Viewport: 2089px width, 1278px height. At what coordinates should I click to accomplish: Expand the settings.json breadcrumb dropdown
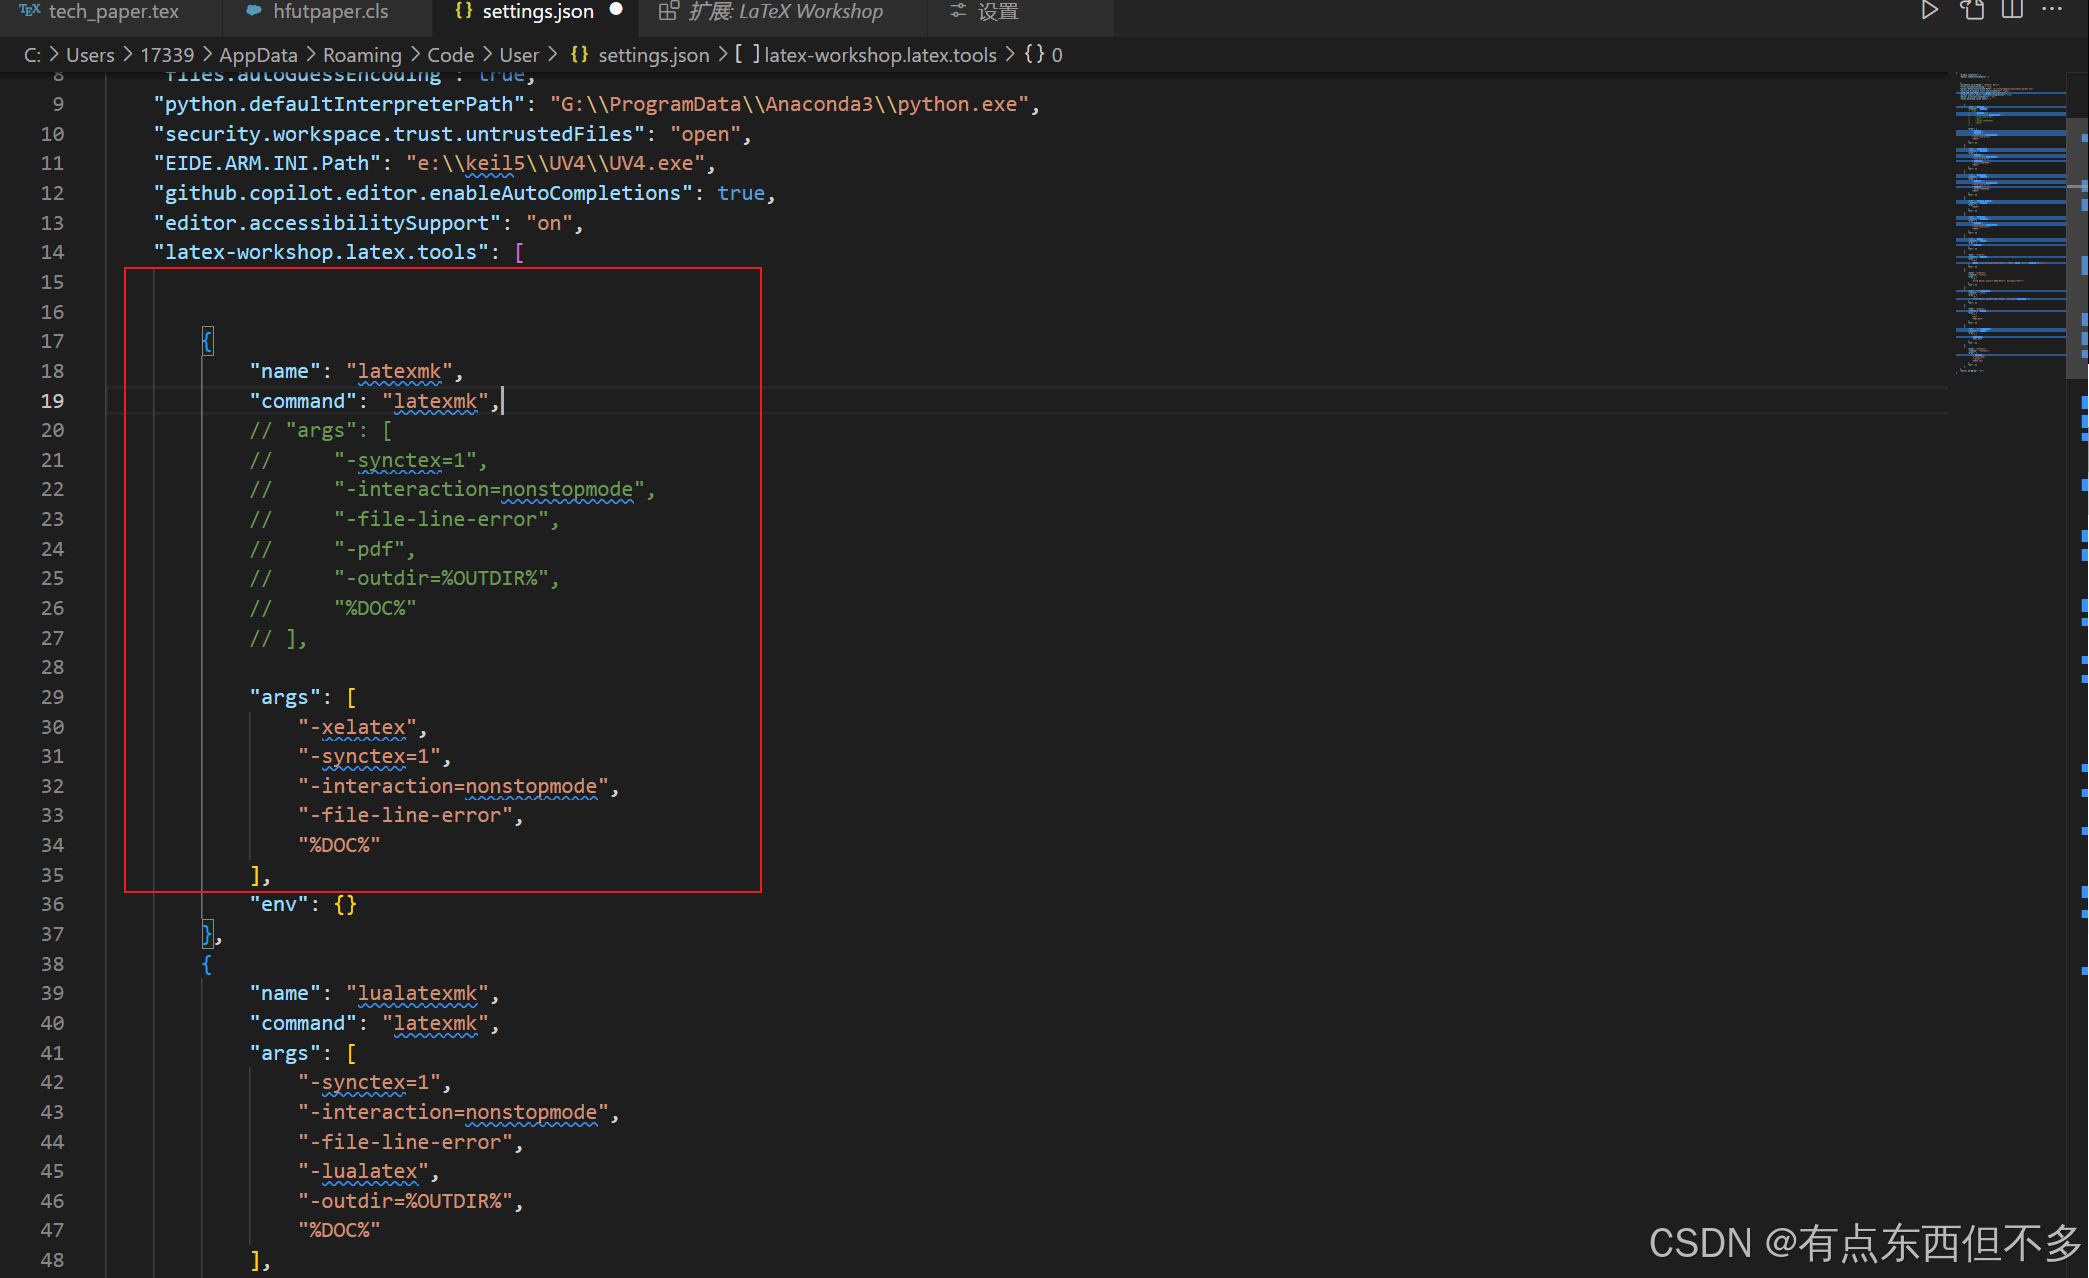[x=653, y=55]
